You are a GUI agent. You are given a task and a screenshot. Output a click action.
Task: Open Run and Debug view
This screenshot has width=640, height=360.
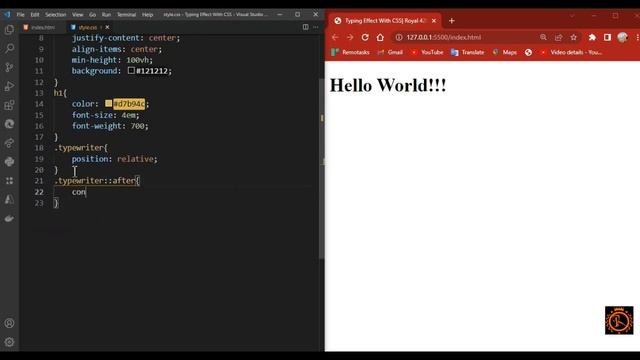[x=9, y=86]
